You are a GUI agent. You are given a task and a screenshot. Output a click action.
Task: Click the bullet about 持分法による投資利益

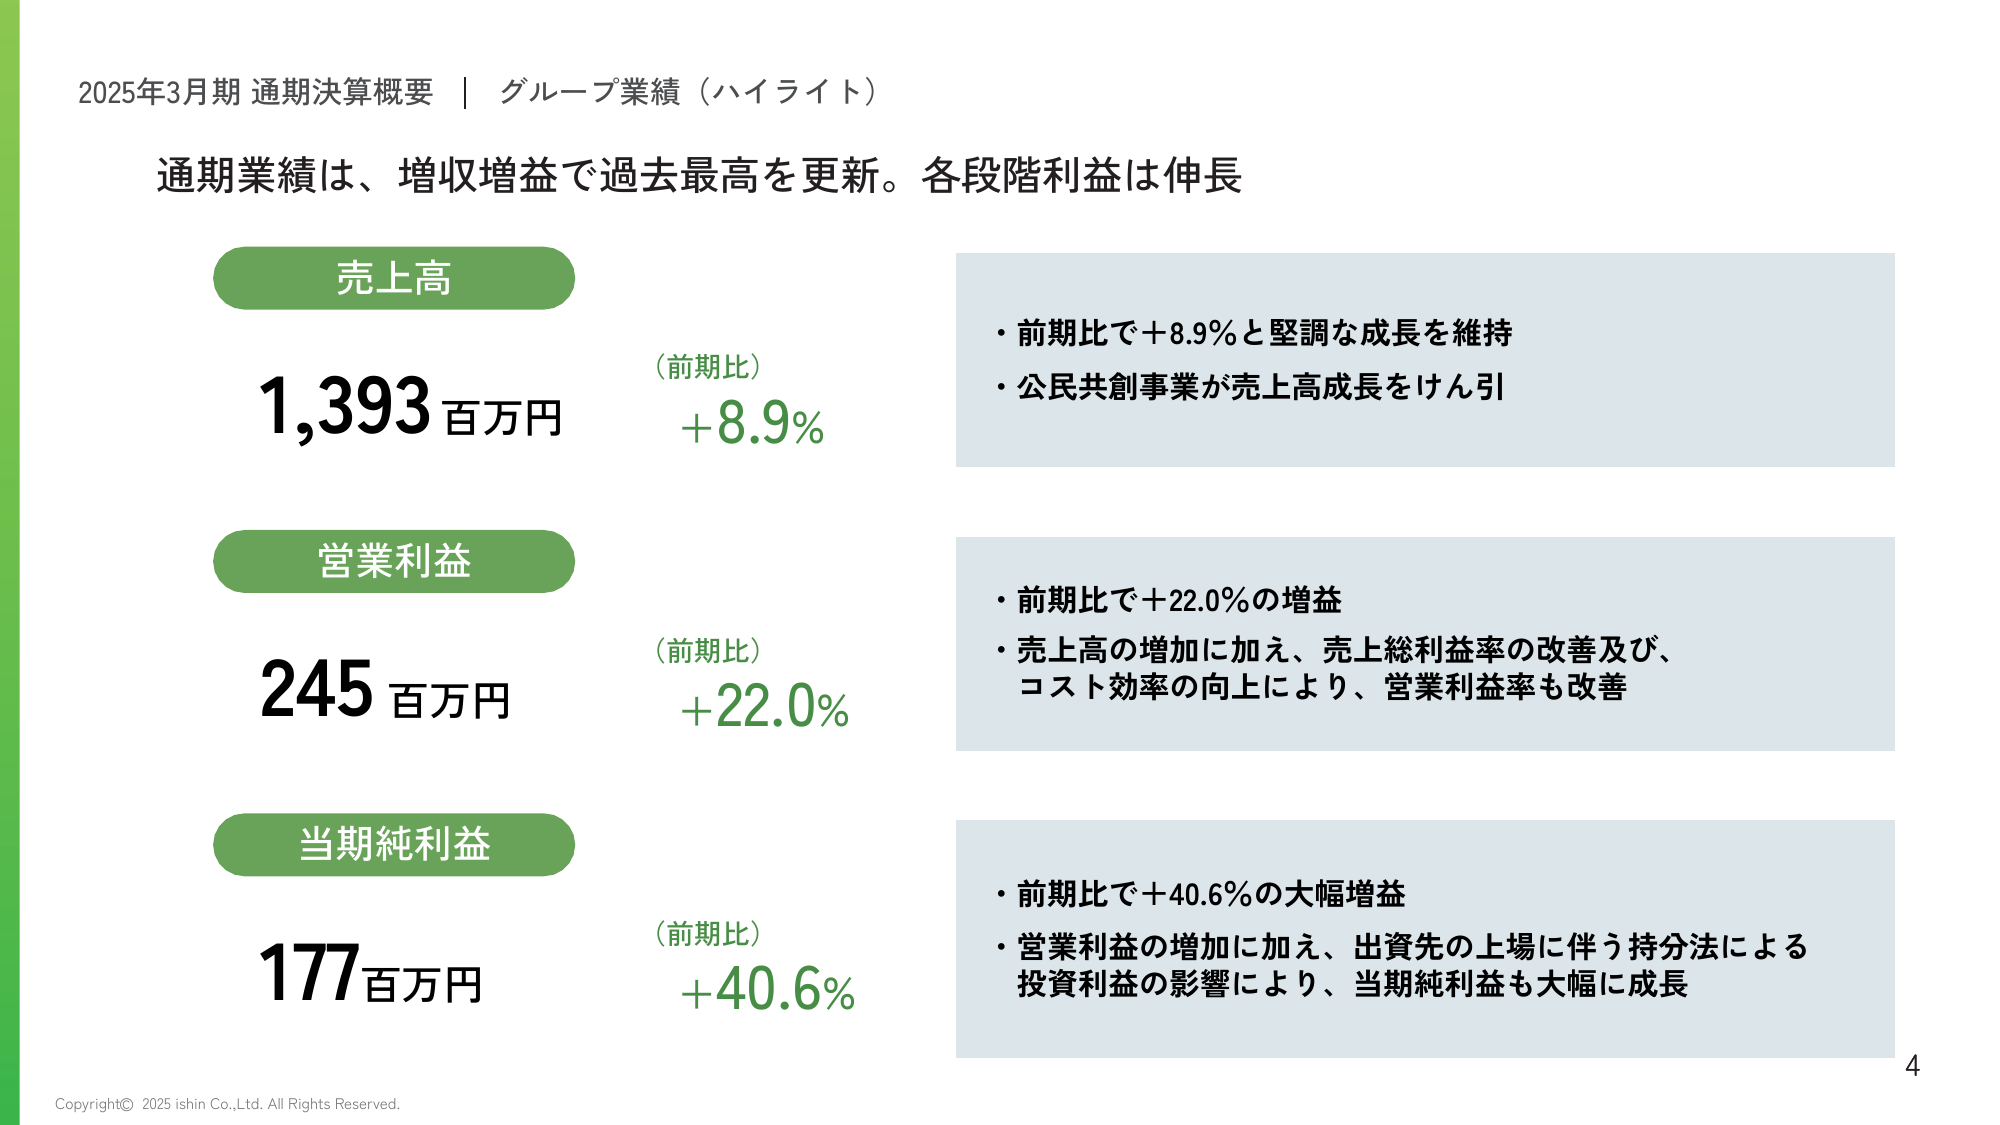coord(1401,965)
